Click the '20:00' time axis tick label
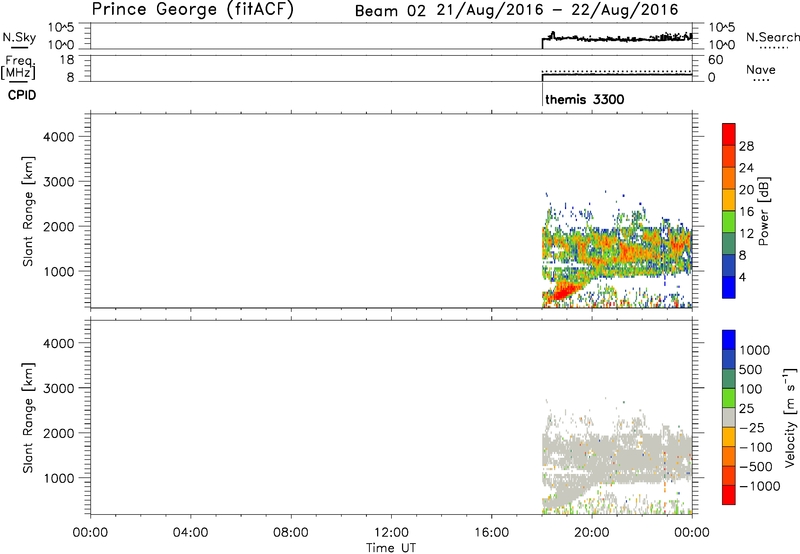800x554 pixels. [x=591, y=533]
